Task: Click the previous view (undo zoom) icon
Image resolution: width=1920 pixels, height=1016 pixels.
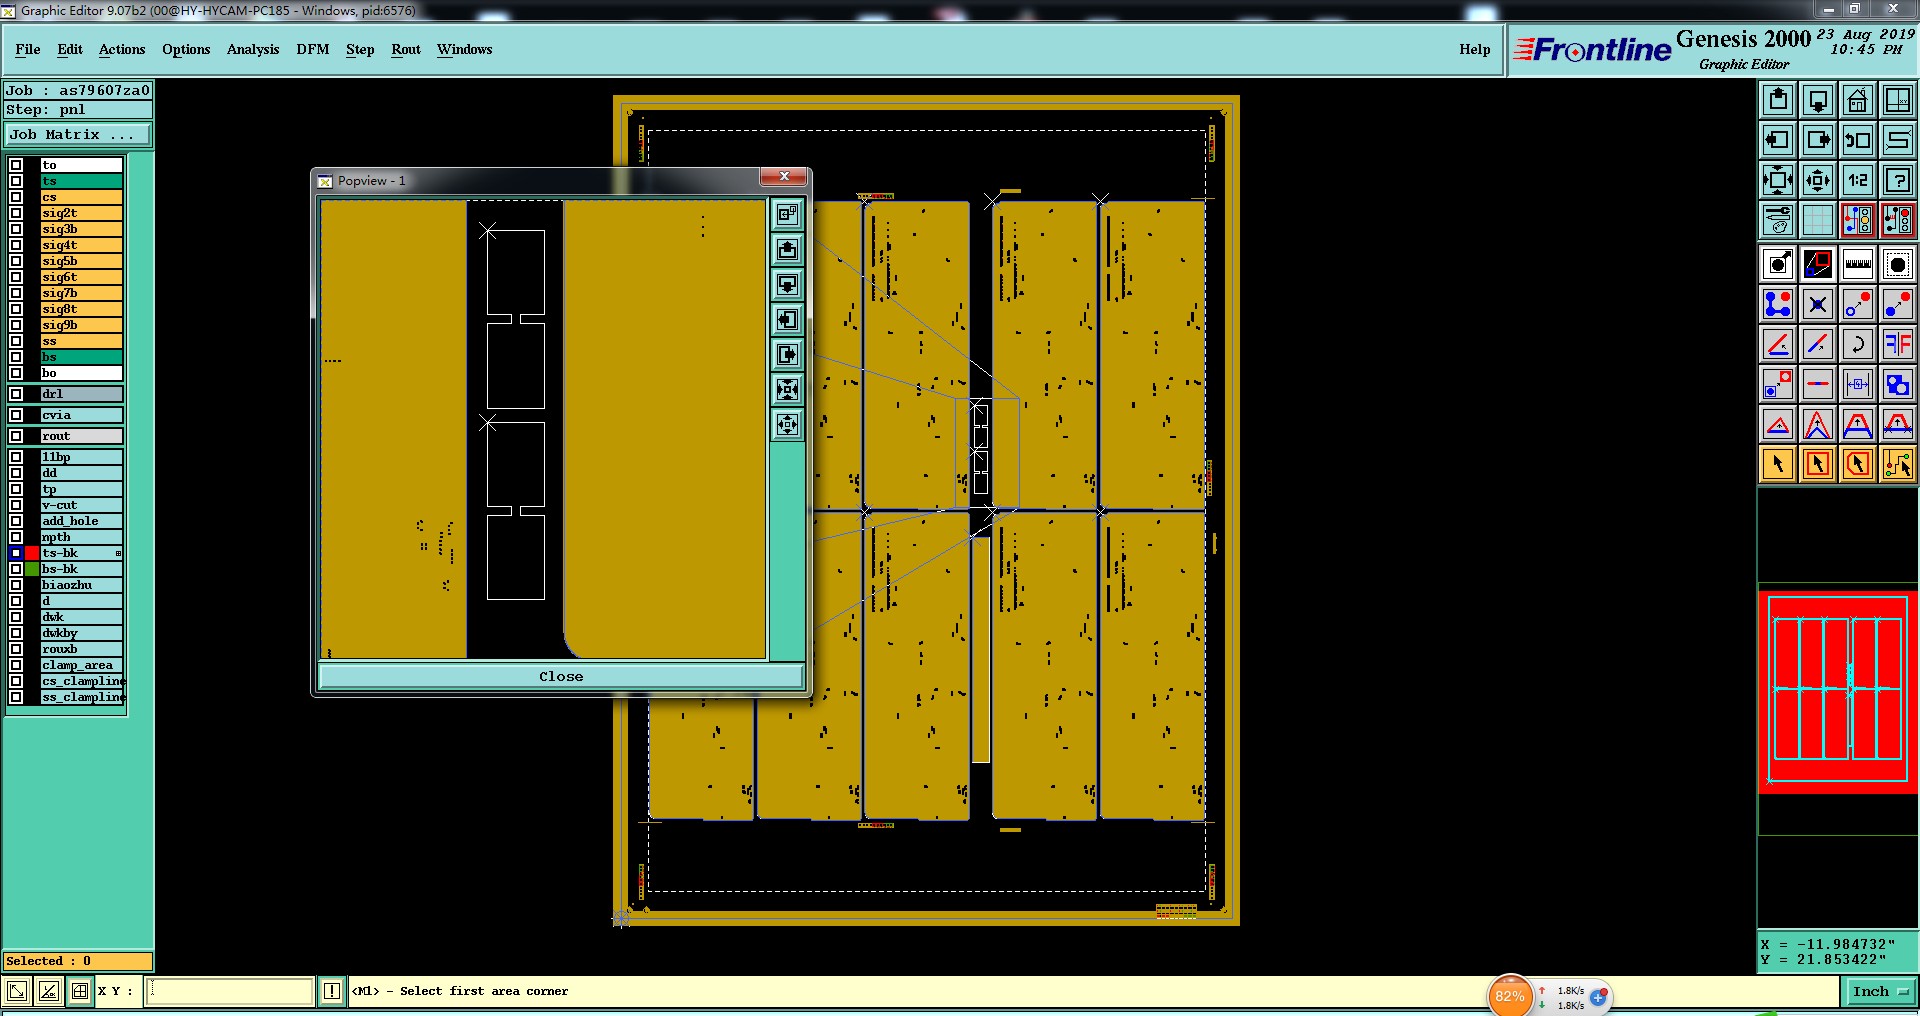Action: (x=1858, y=140)
